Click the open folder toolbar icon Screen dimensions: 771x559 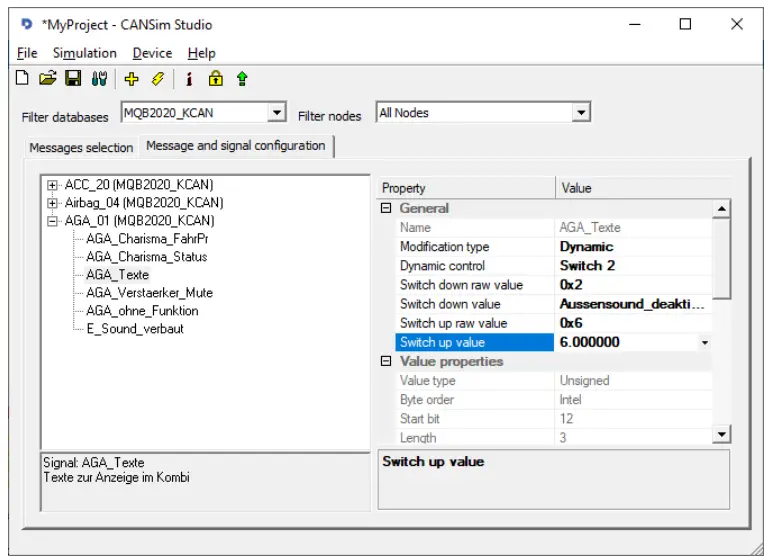(47, 79)
